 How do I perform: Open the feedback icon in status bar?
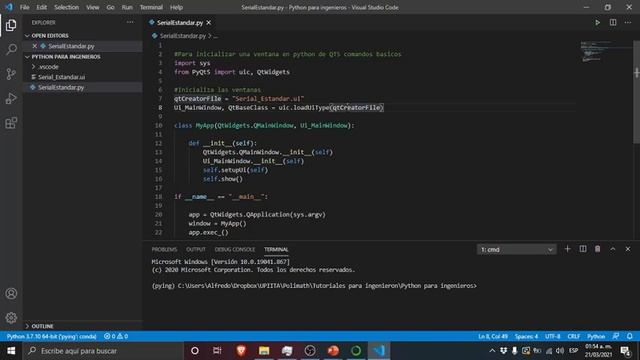point(616,336)
